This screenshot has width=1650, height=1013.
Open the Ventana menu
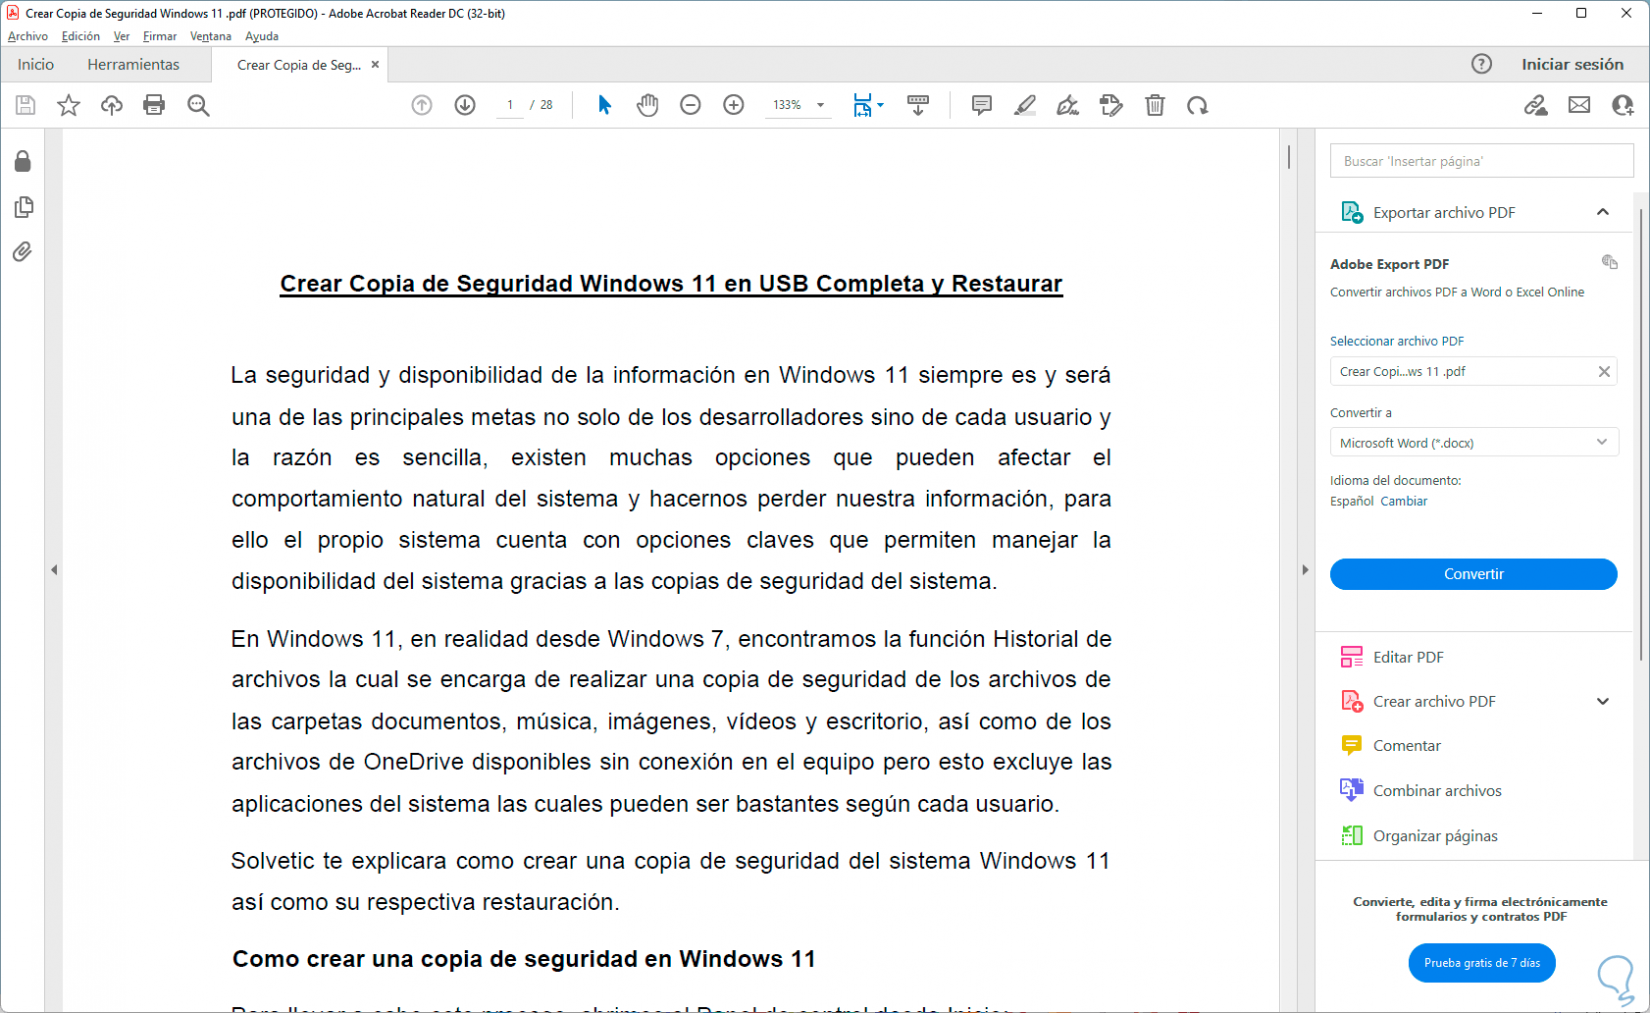click(211, 36)
